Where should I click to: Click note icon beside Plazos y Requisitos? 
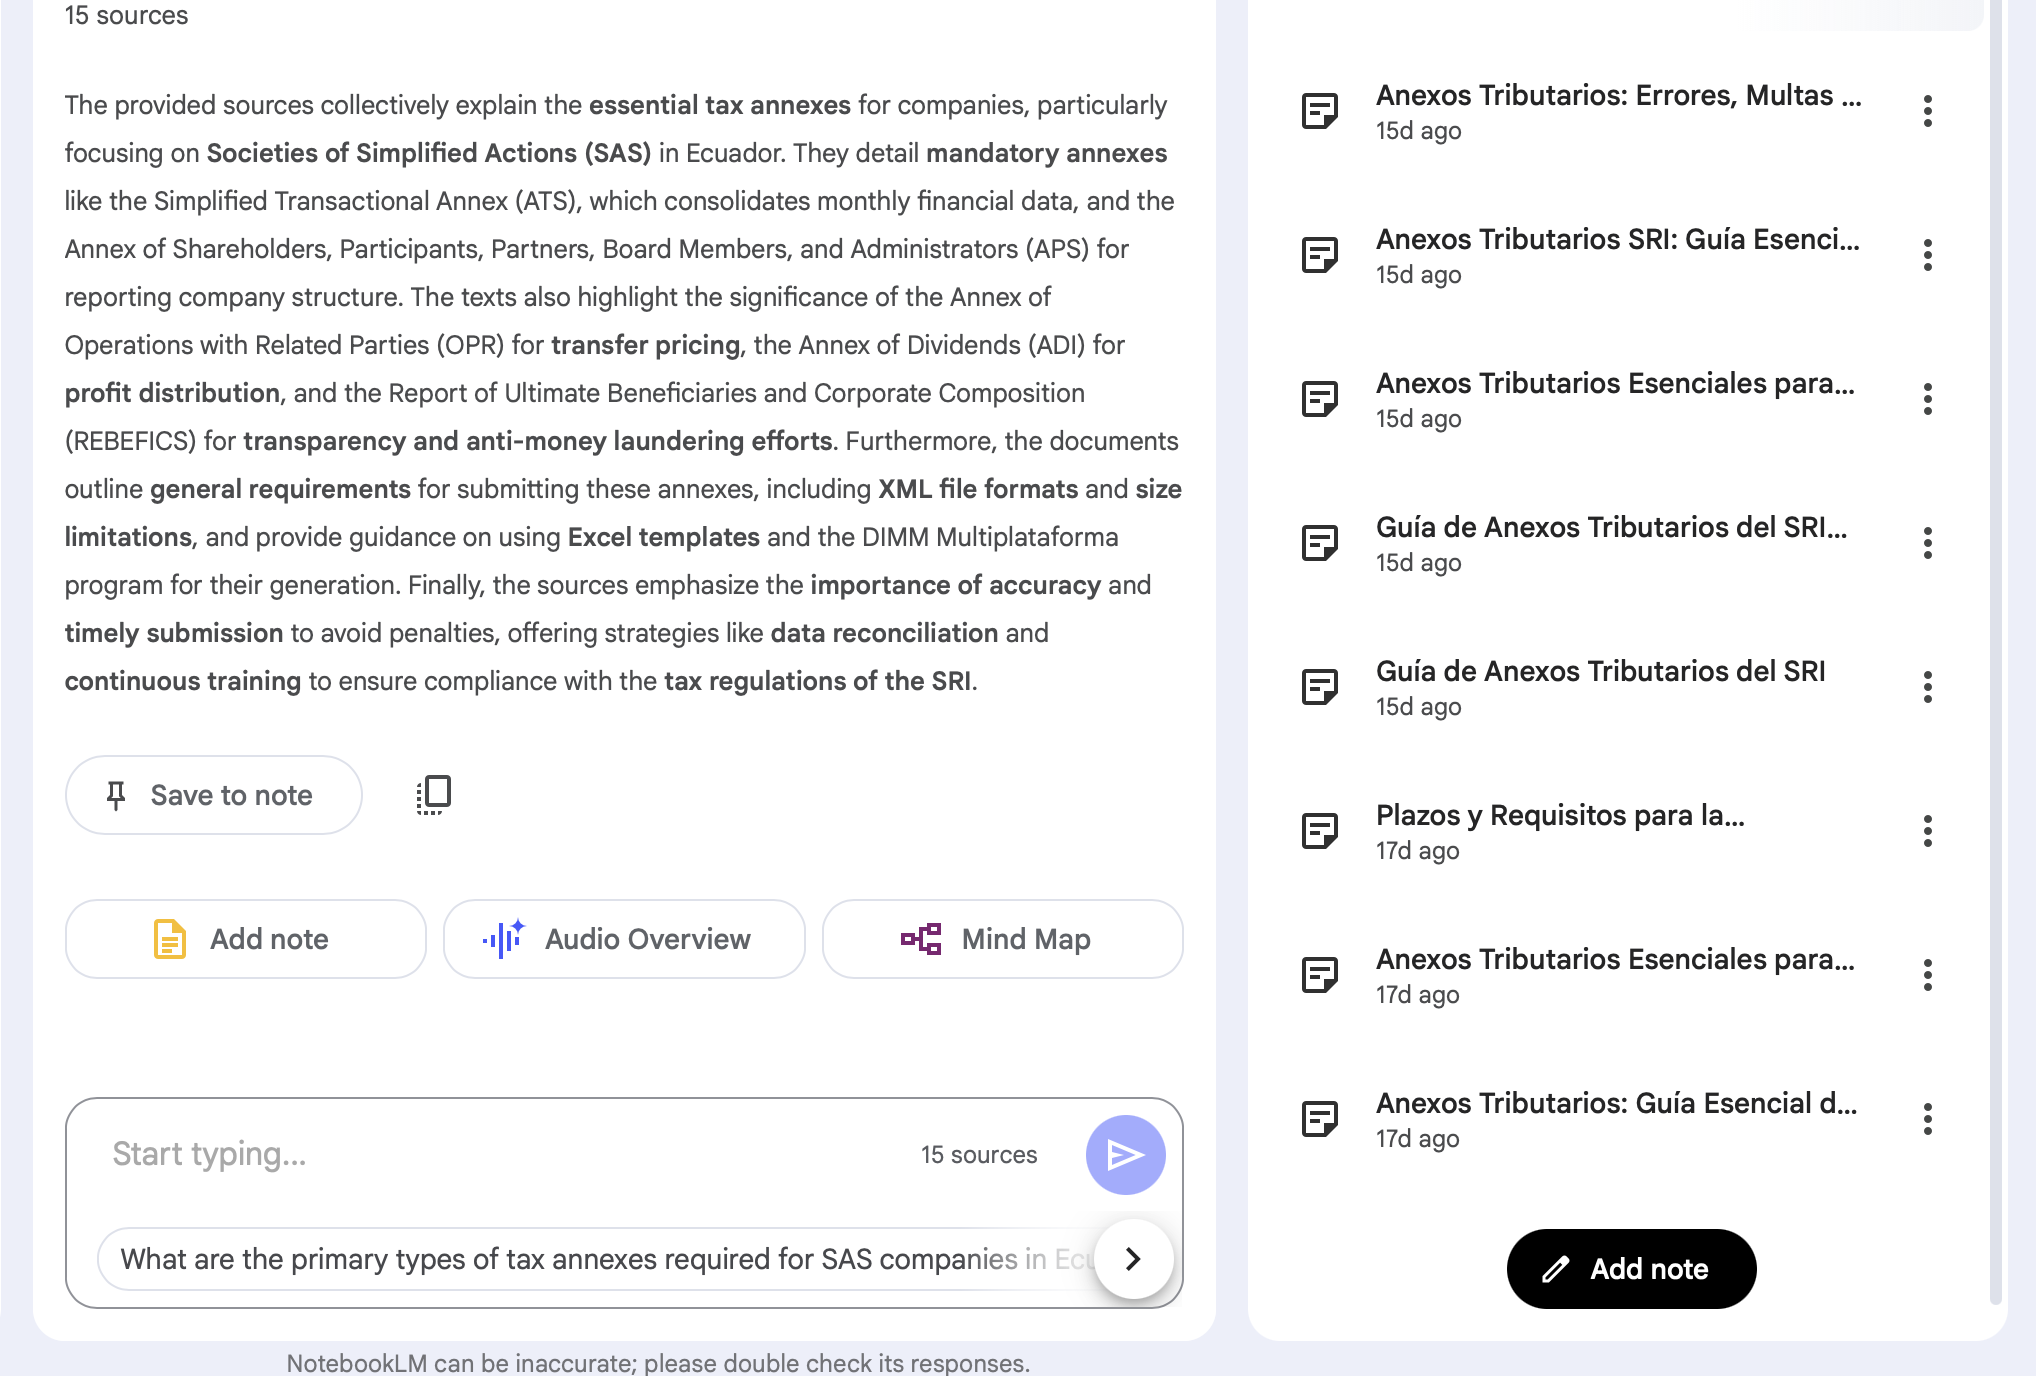click(1319, 831)
